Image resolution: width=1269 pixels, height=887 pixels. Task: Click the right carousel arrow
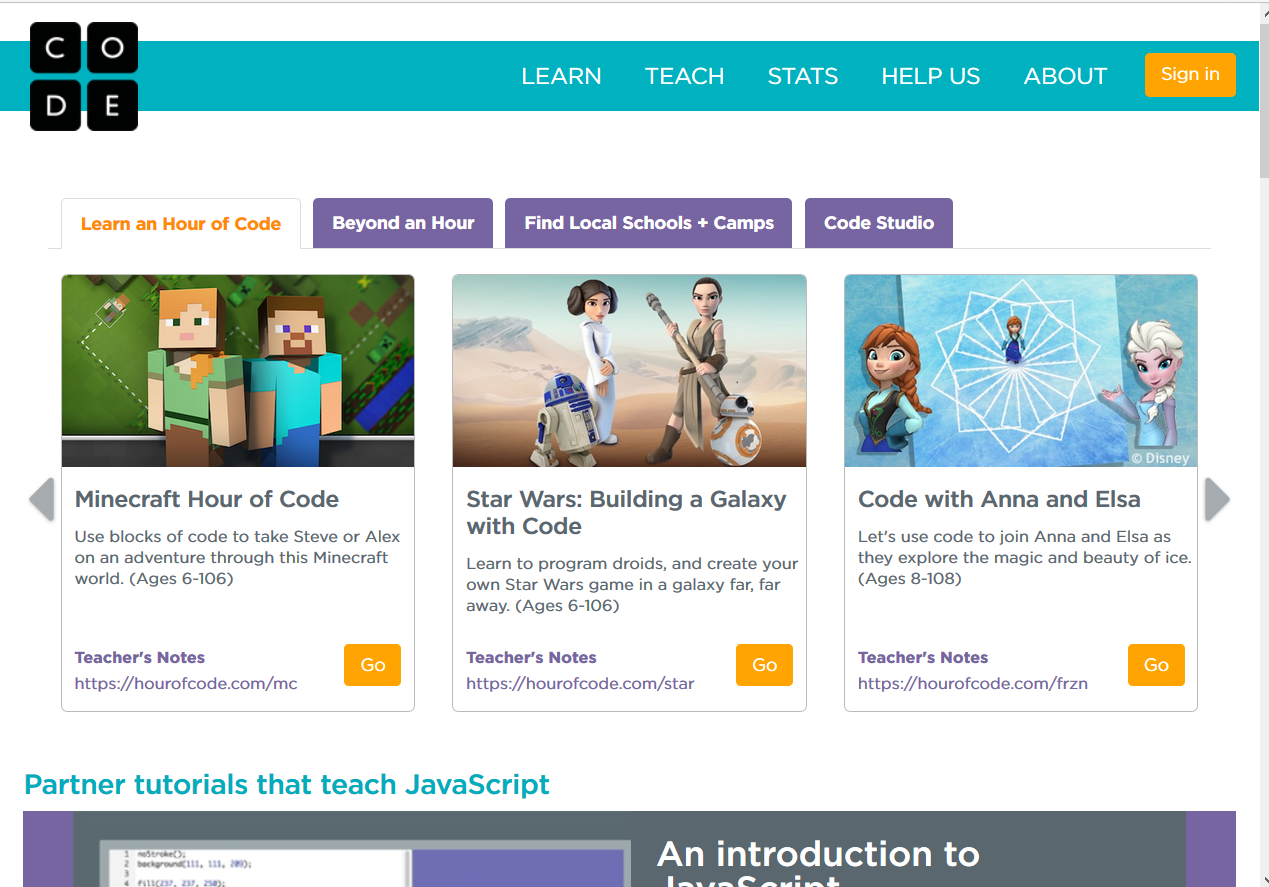click(1216, 498)
